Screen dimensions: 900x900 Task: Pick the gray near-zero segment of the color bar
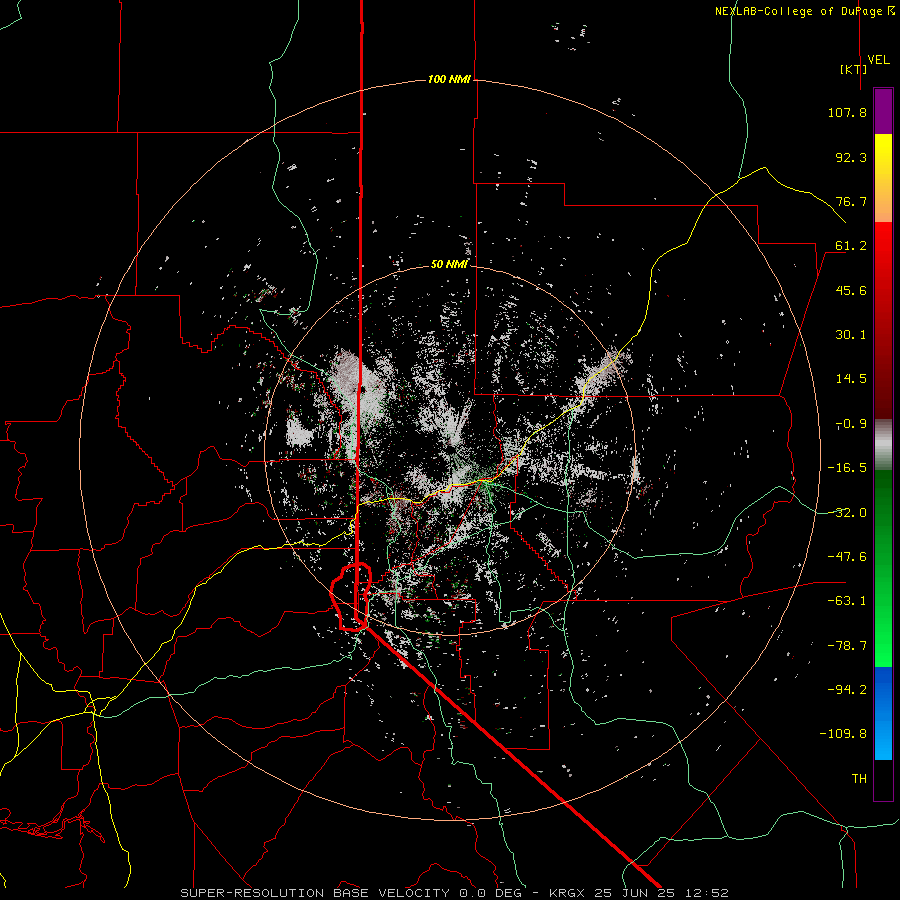883,445
